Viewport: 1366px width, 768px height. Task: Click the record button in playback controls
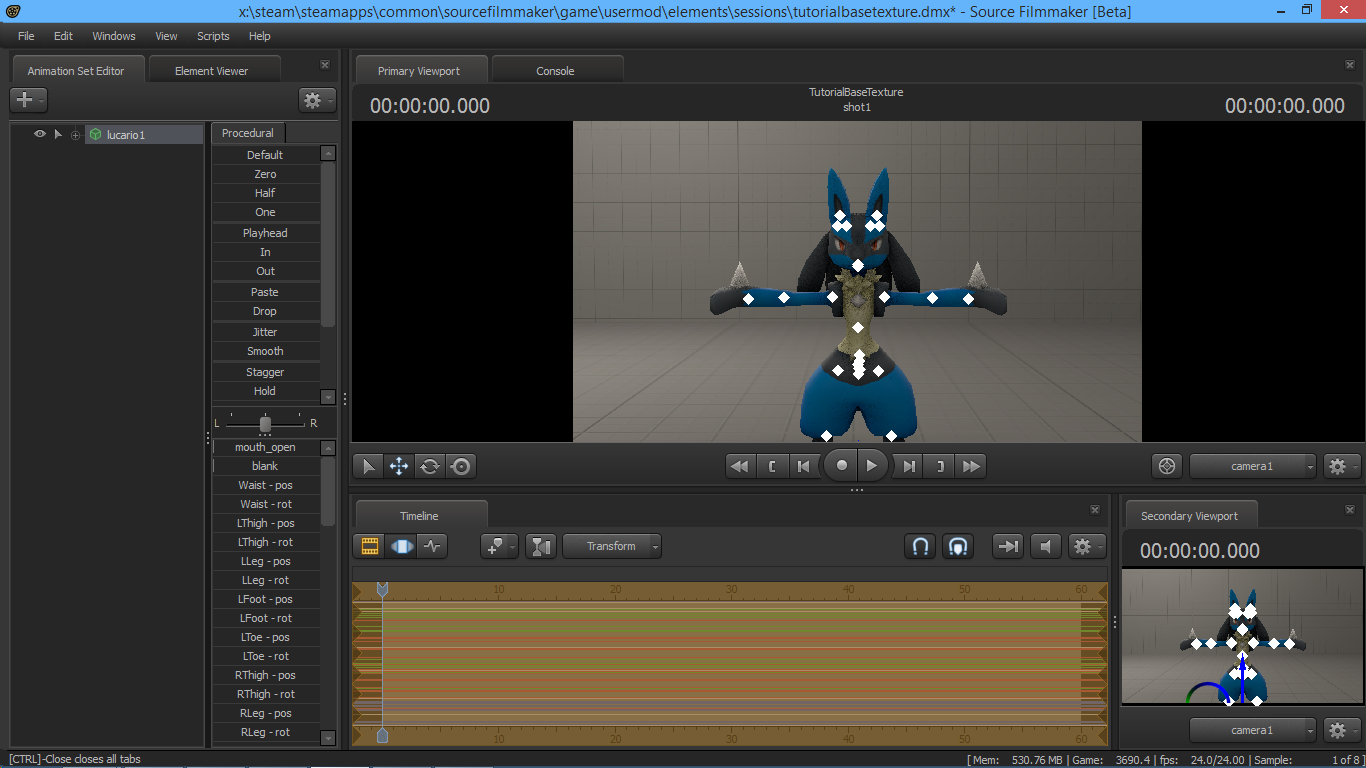[x=841, y=466]
